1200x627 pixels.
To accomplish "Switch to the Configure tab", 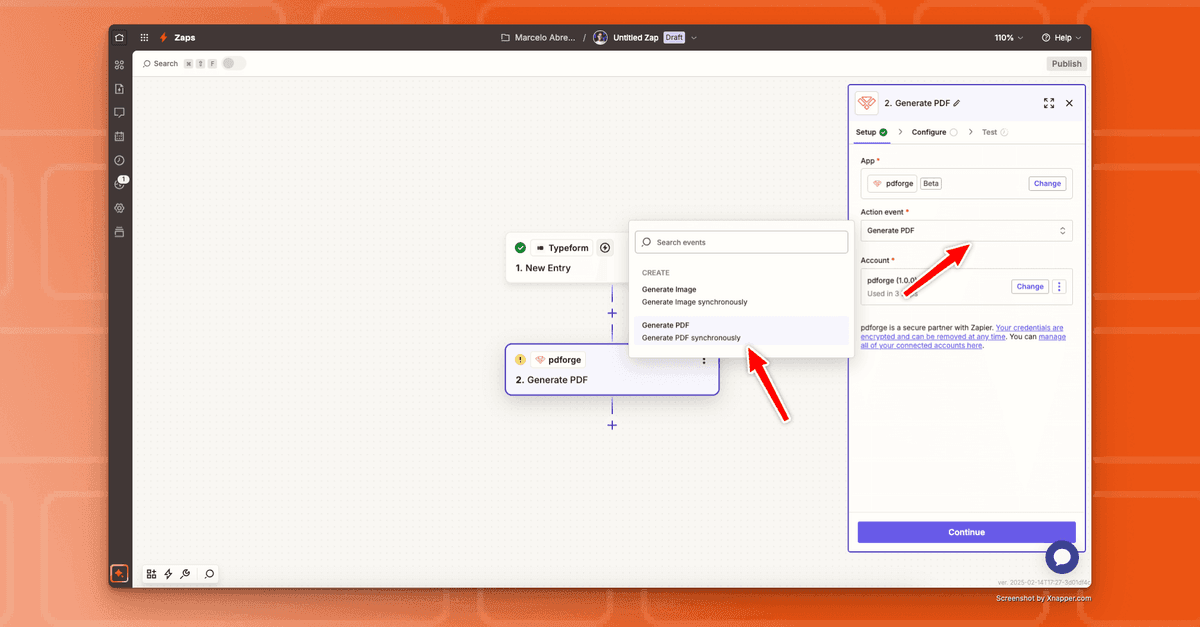I will (929, 132).
